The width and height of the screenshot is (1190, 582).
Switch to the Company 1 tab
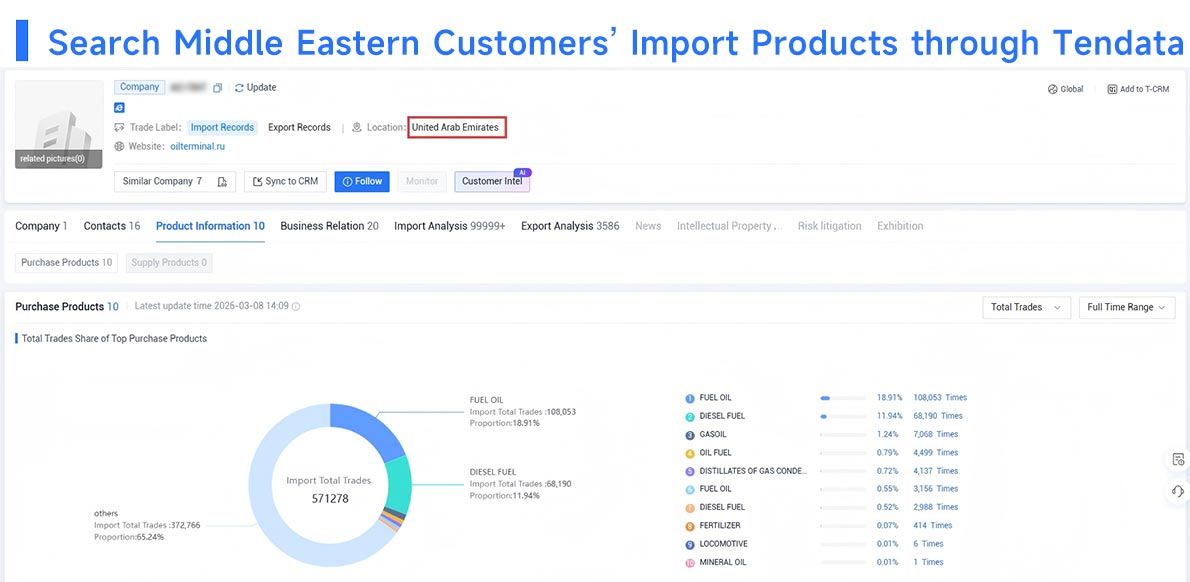42,226
